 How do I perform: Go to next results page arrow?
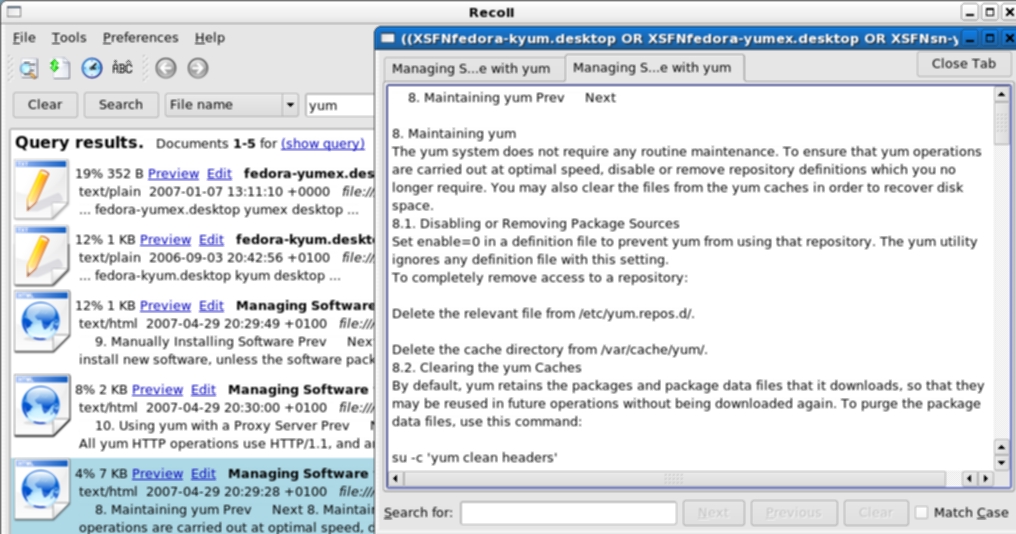coord(198,68)
